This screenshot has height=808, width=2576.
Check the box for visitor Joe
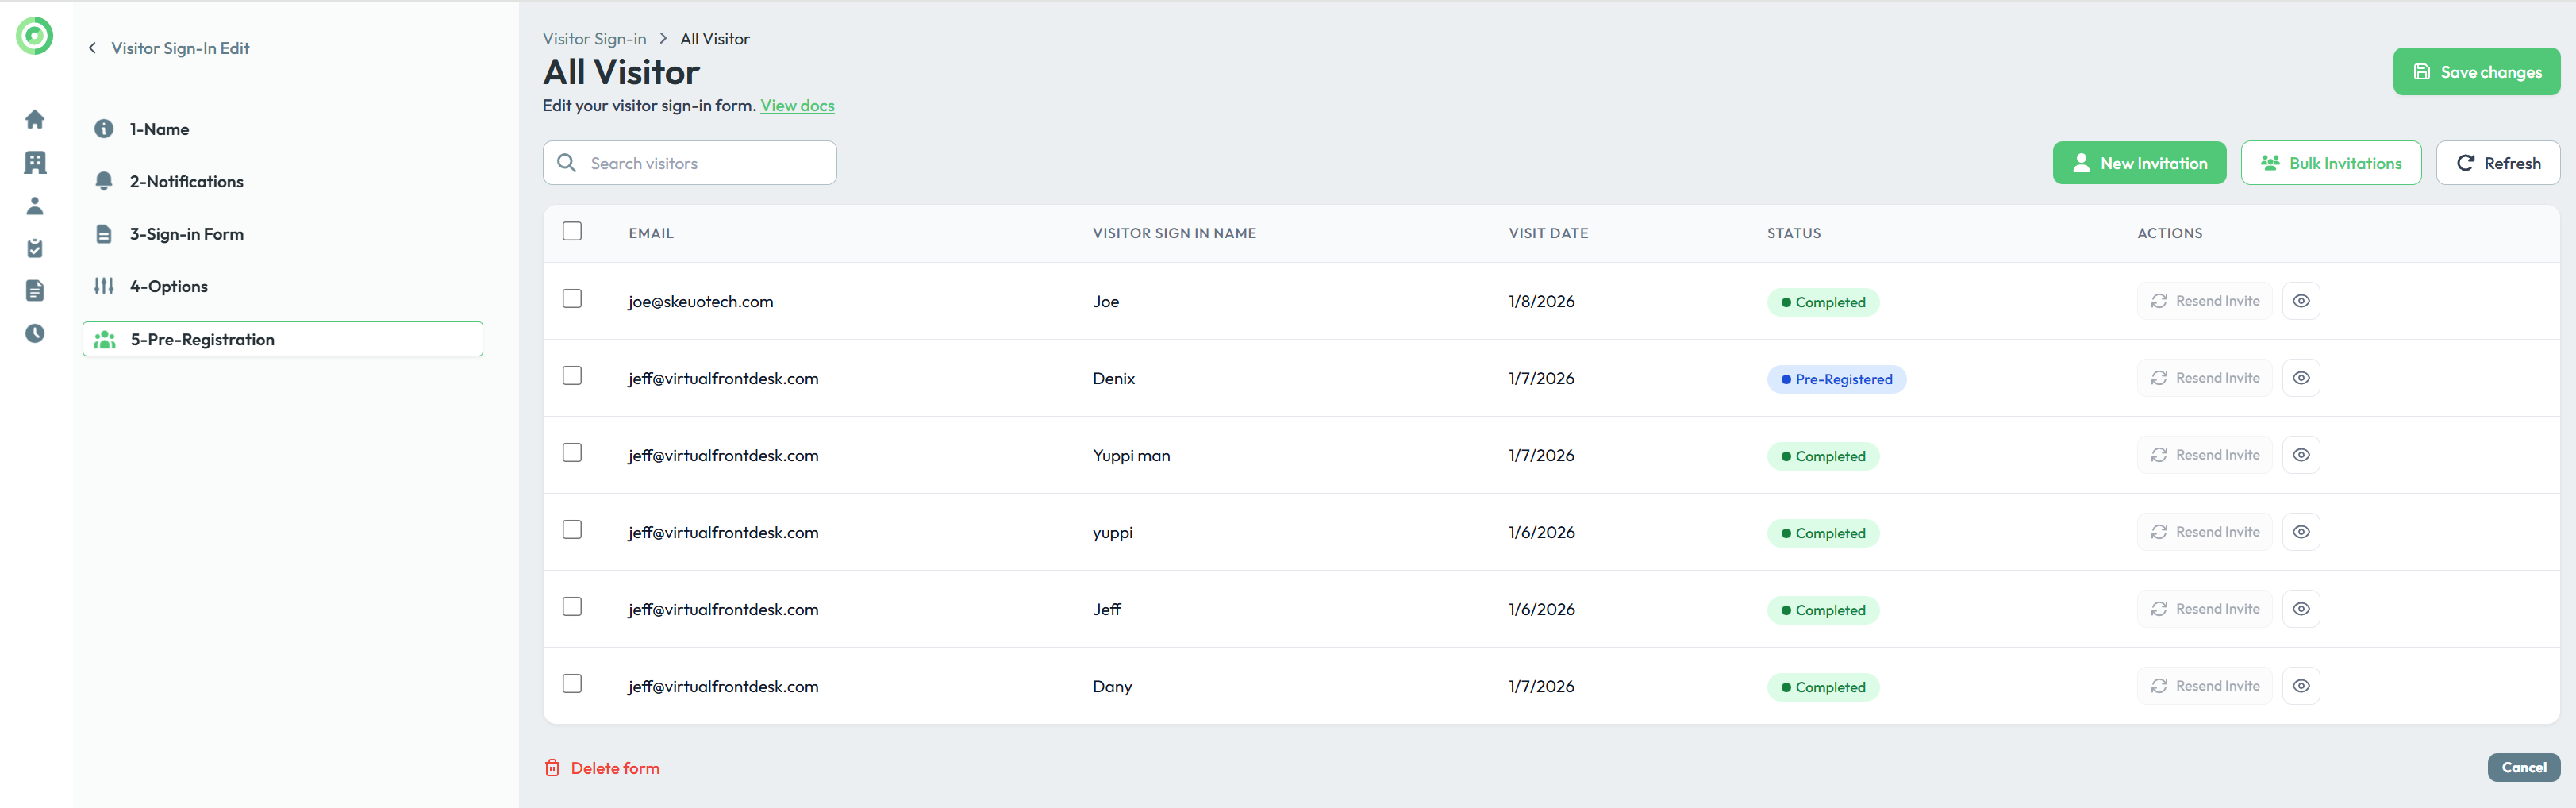click(572, 299)
